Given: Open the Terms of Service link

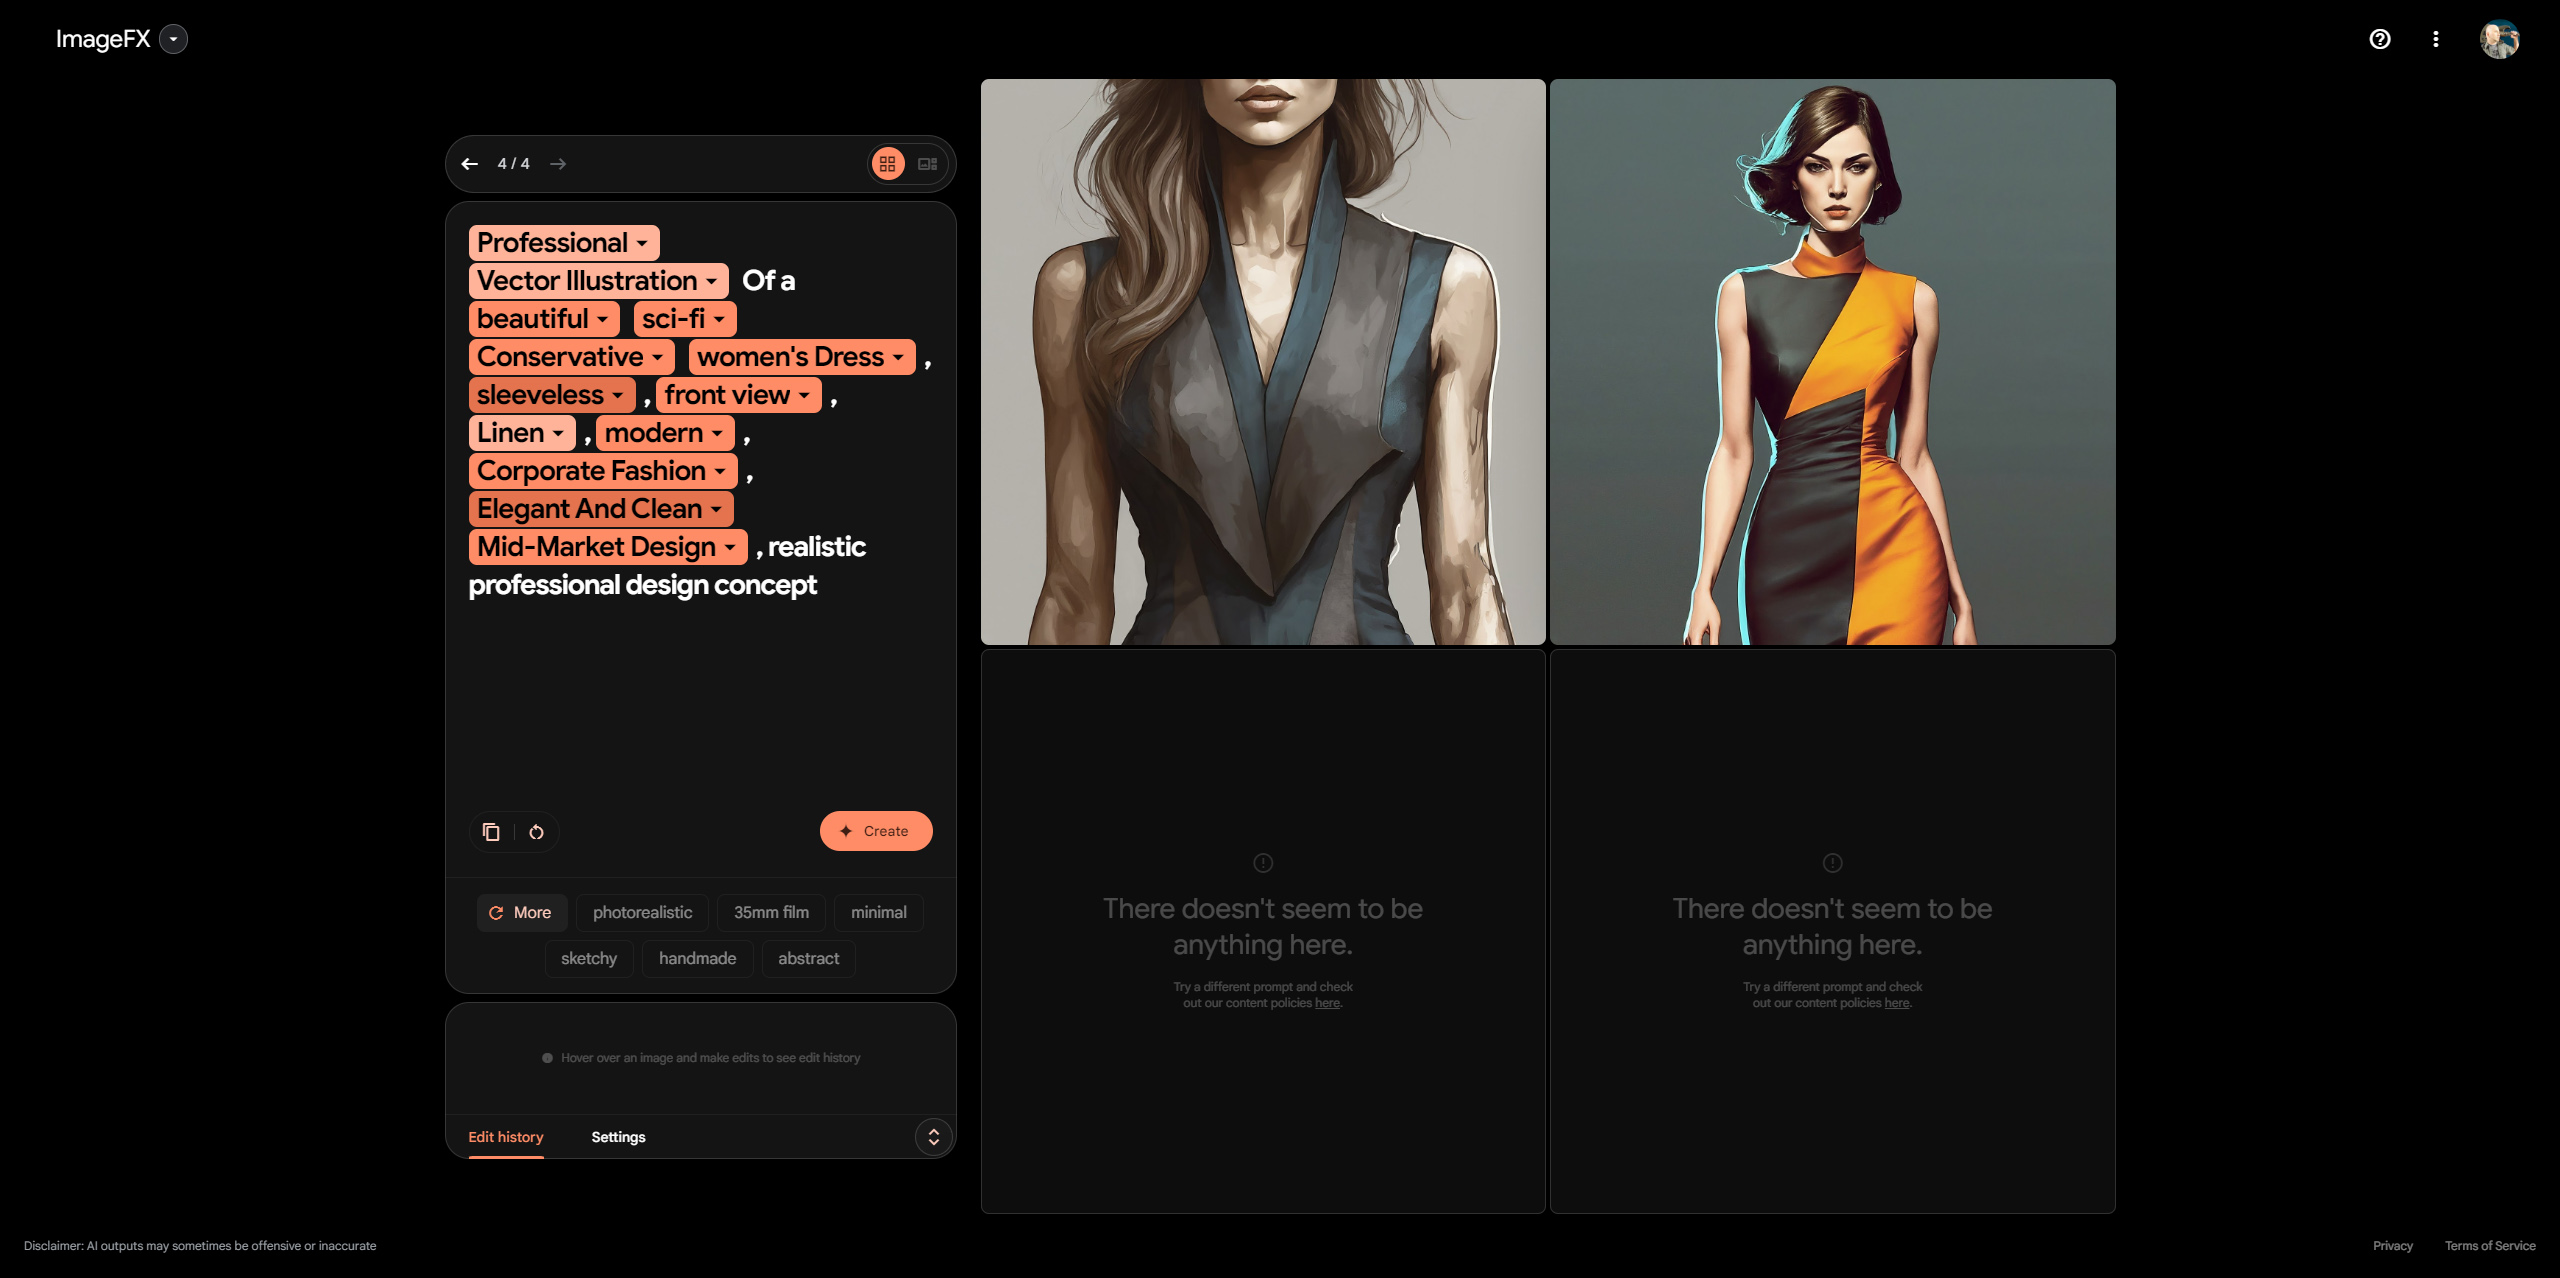Looking at the screenshot, I should point(2490,1246).
